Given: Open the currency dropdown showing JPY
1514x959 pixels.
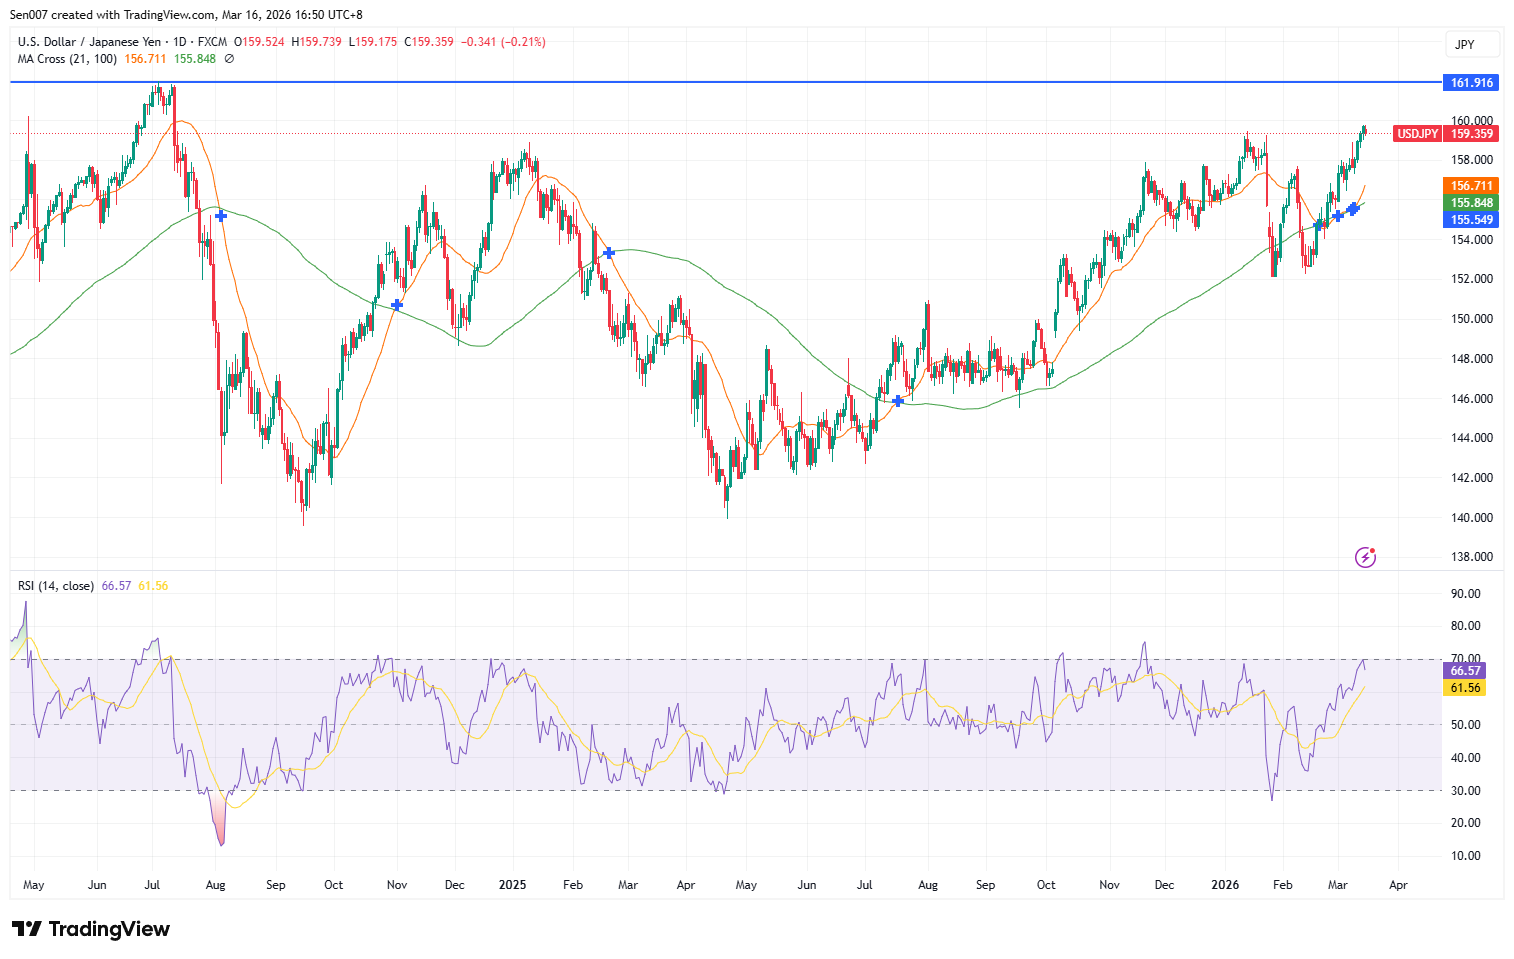Looking at the screenshot, I should 1471,44.
